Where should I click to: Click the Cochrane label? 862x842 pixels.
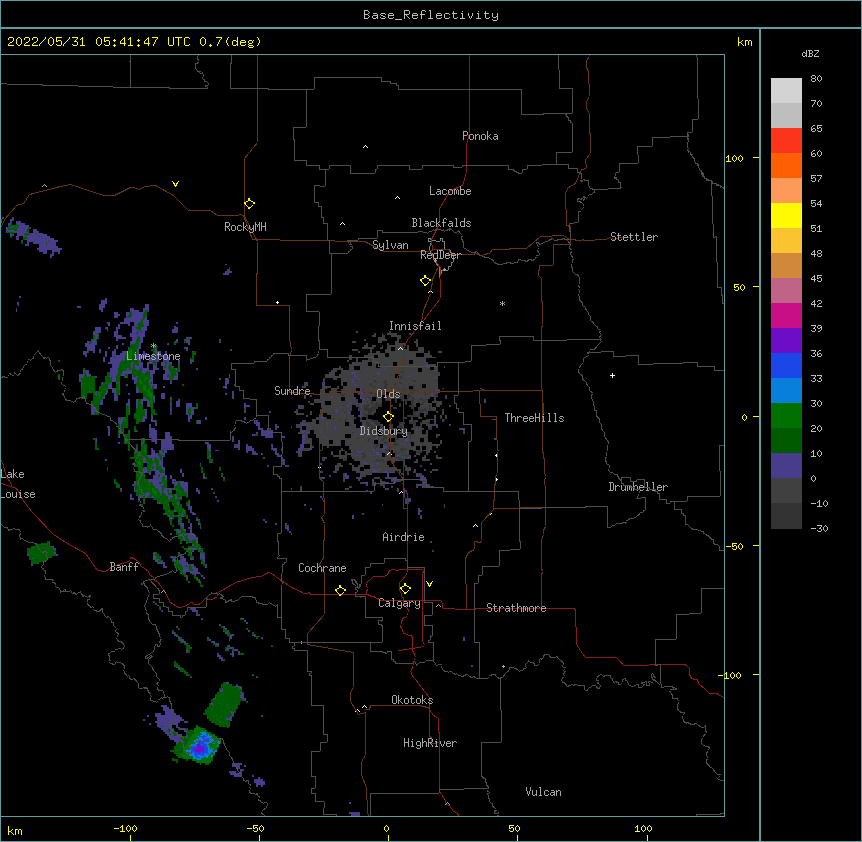pos(322,568)
